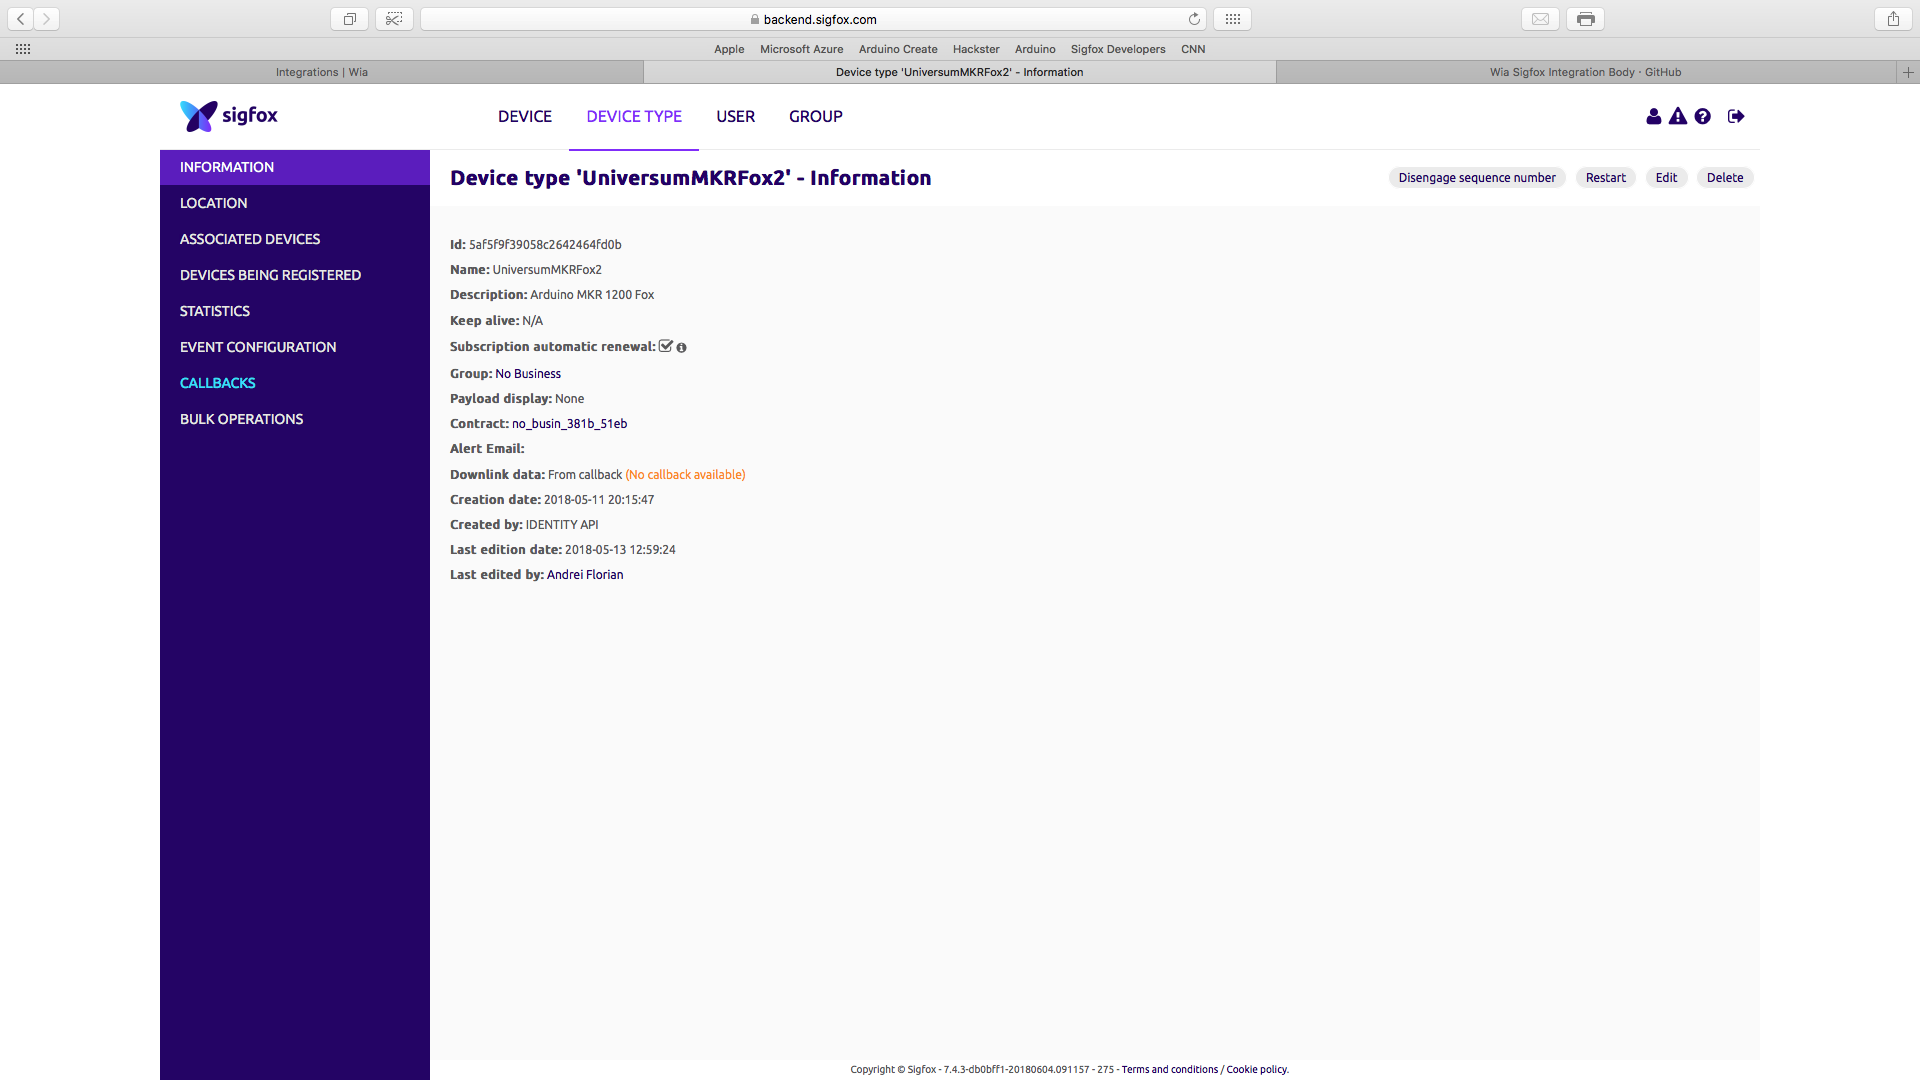Open new tab with plus button
Viewport: 1920px width, 1080px height.
1908,72
